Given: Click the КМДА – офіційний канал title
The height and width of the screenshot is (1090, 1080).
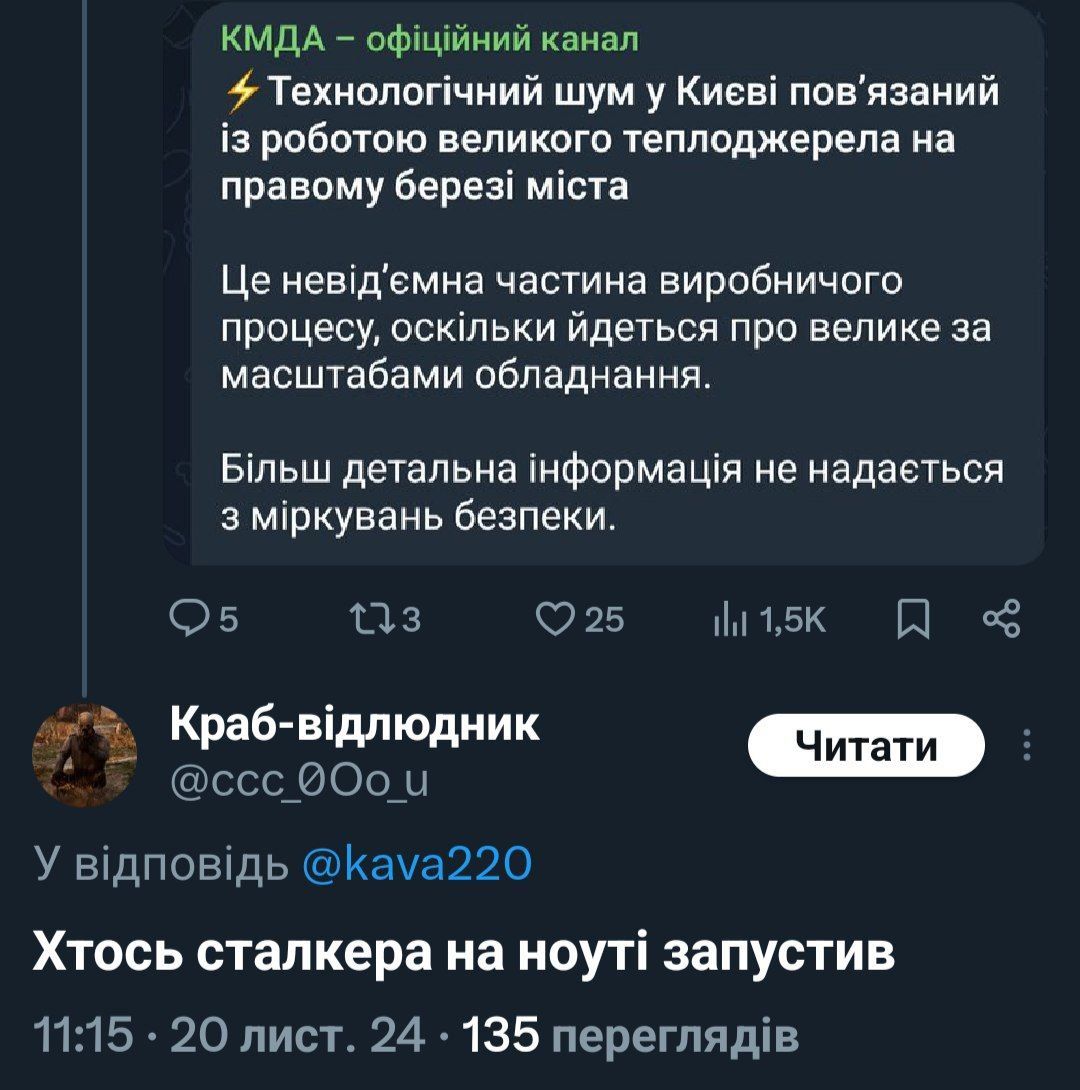Looking at the screenshot, I should pyautogui.click(x=429, y=41).
